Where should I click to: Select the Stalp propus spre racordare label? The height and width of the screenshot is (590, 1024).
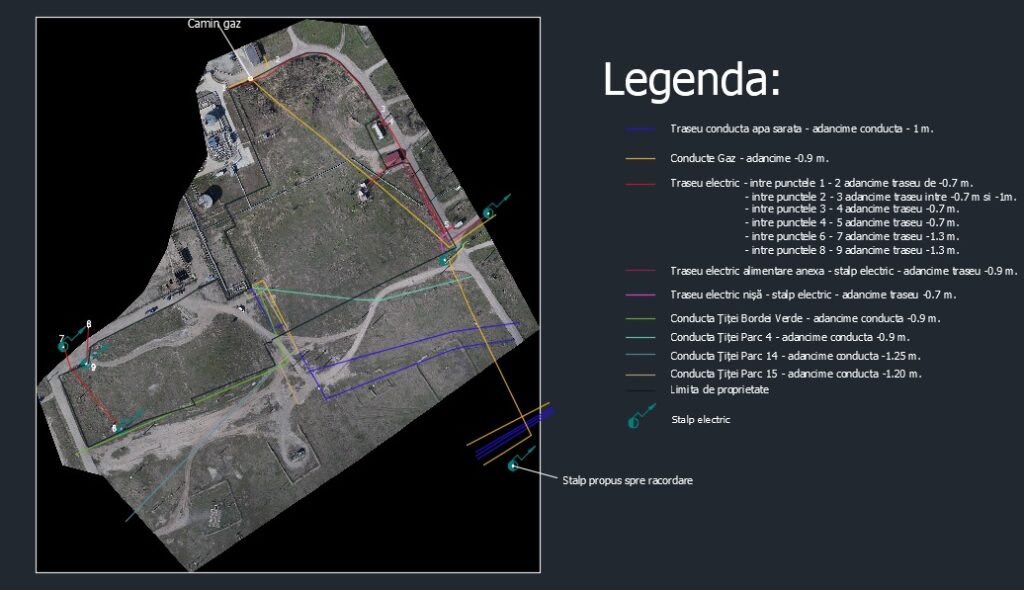point(628,481)
